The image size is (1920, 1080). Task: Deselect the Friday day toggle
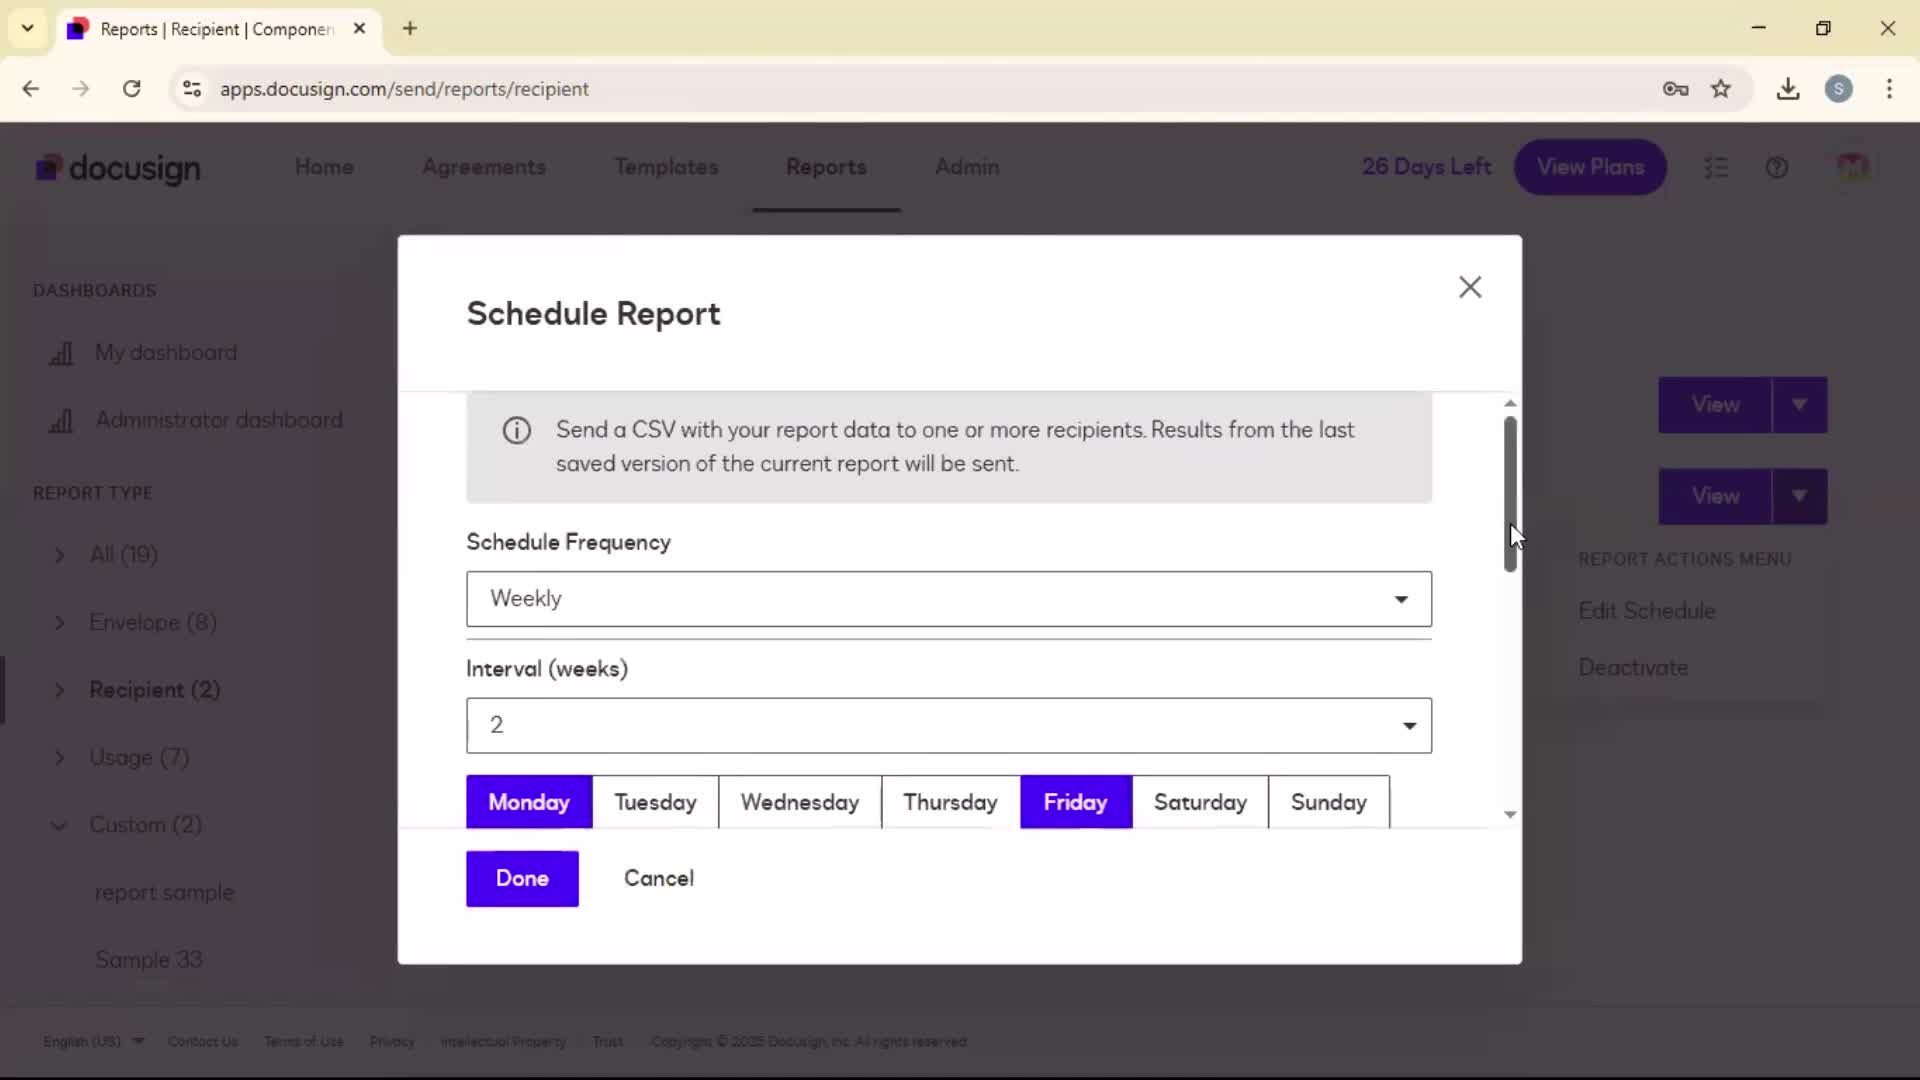(1075, 802)
